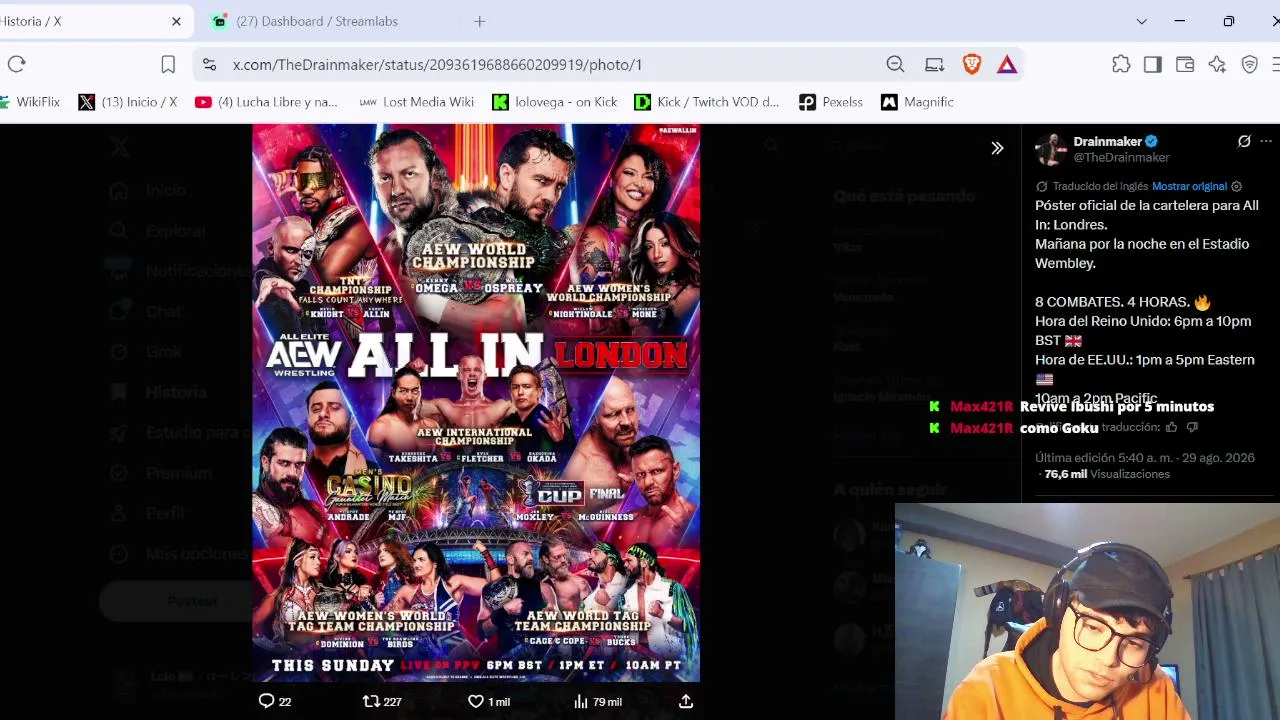This screenshot has width=1280, height=720.
Task: Open the WikiFlix bookmark
Action: pyautogui.click(x=30, y=102)
